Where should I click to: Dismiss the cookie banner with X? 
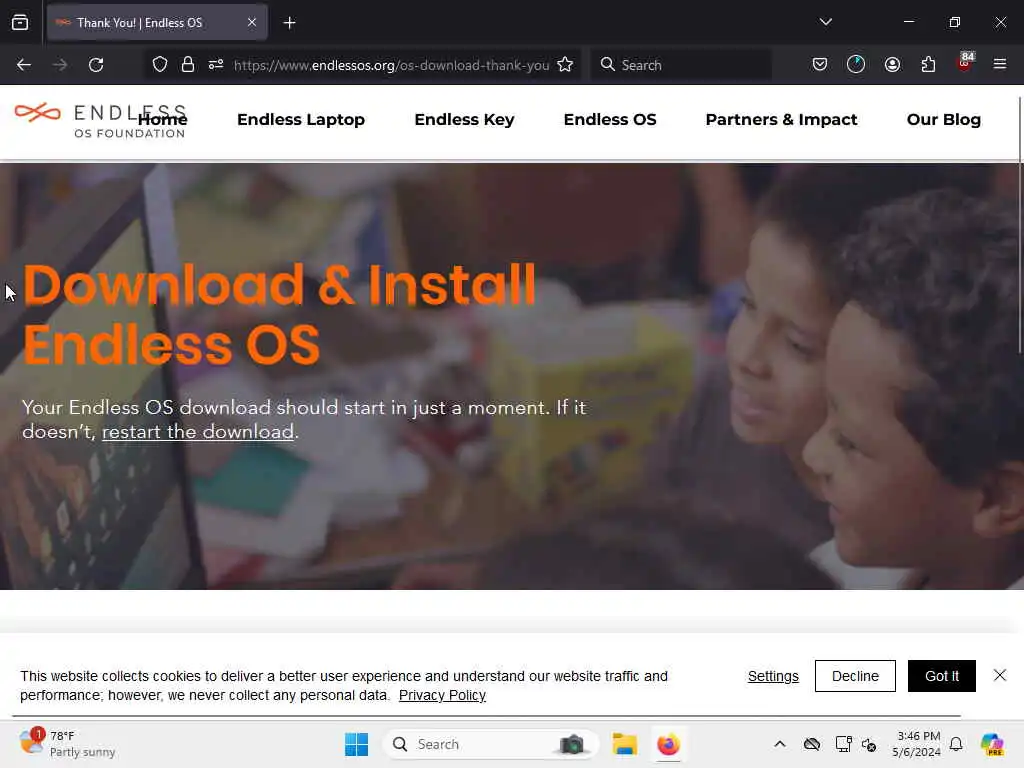coord(1000,675)
